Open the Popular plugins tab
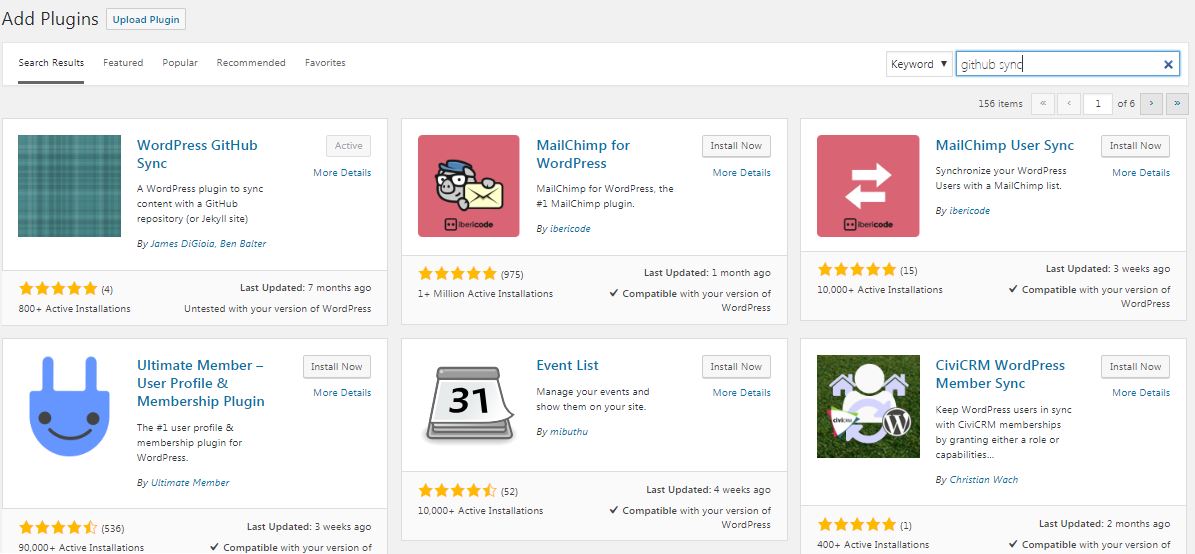1195x554 pixels. 180,63
